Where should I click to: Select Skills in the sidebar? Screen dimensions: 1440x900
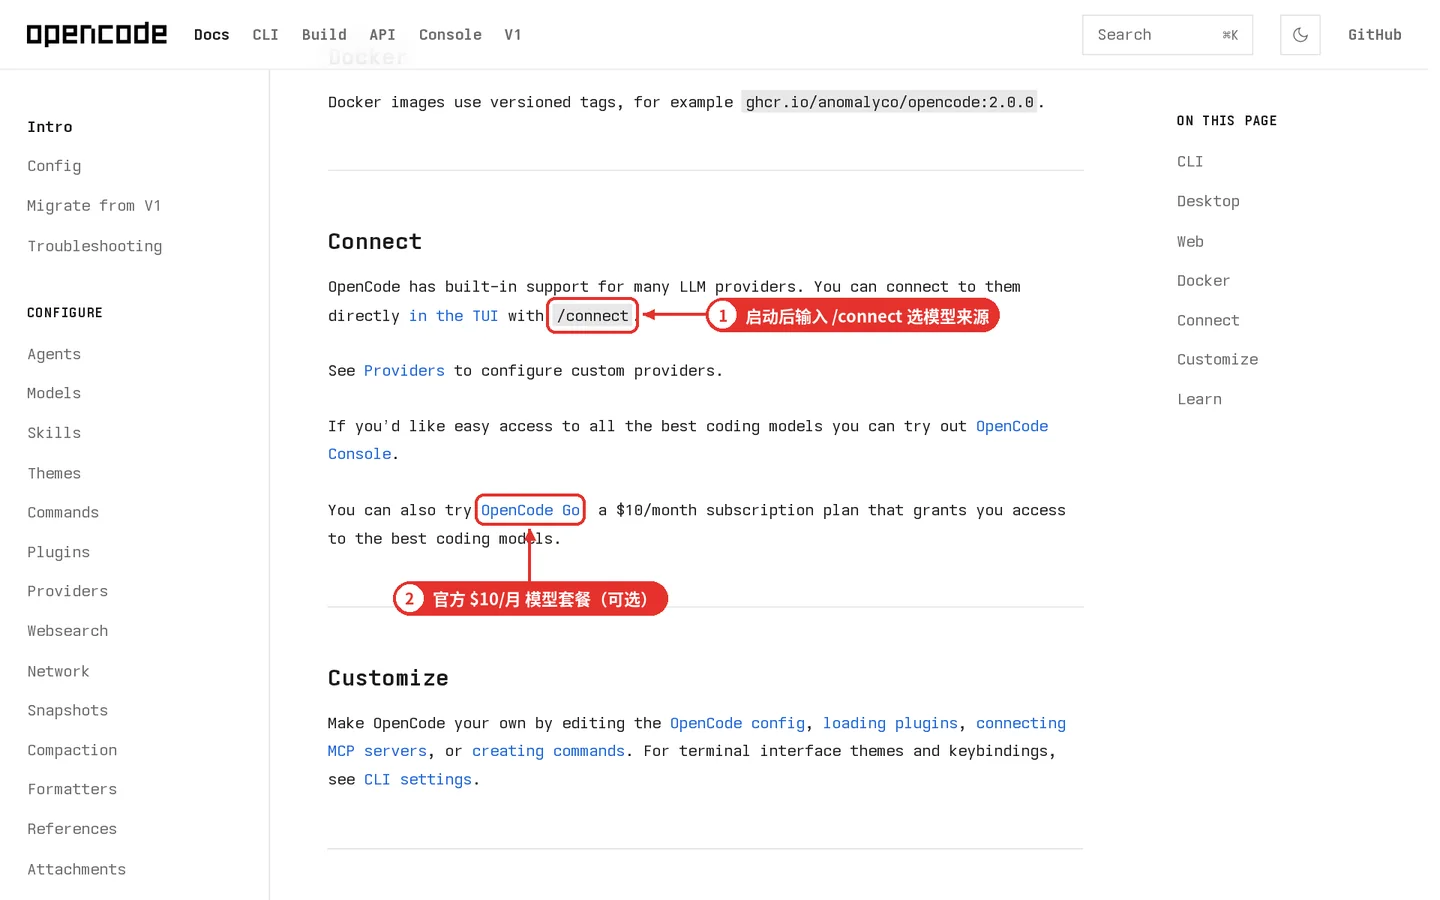click(x=54, y=433)
